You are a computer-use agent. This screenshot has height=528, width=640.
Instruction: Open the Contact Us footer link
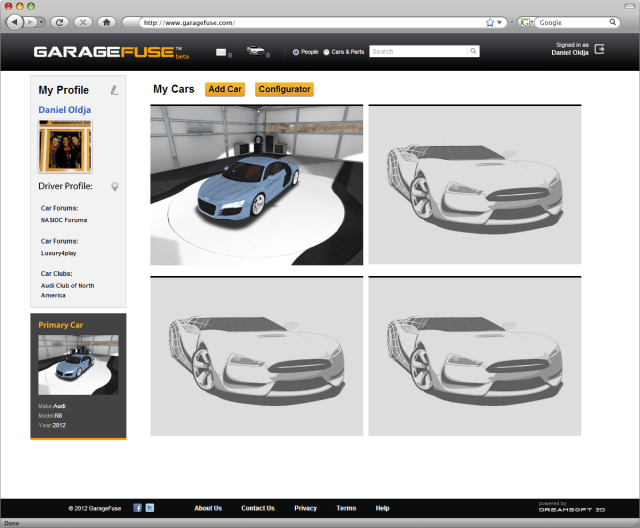pos(258,508)
